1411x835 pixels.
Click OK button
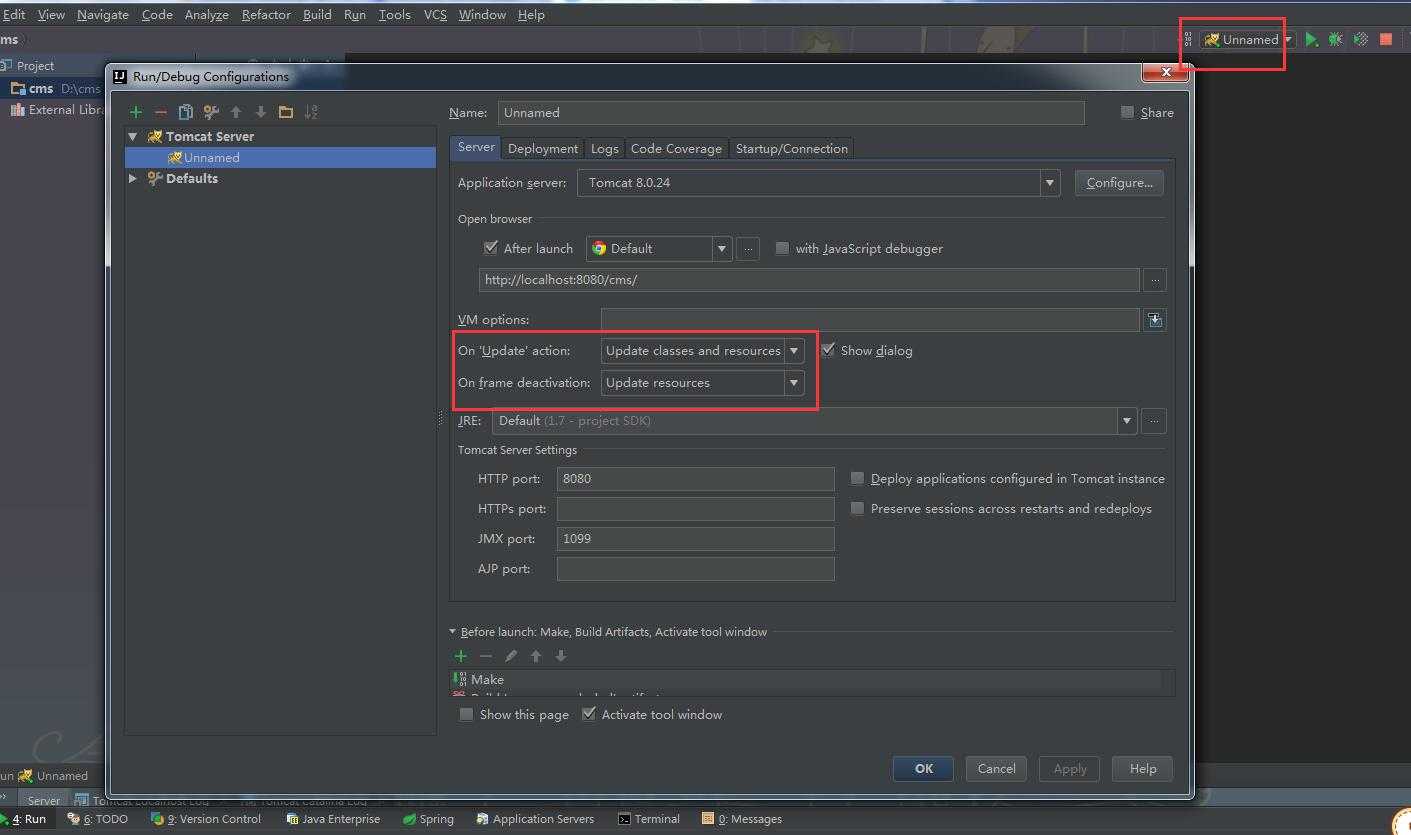[x=924, y=769]
